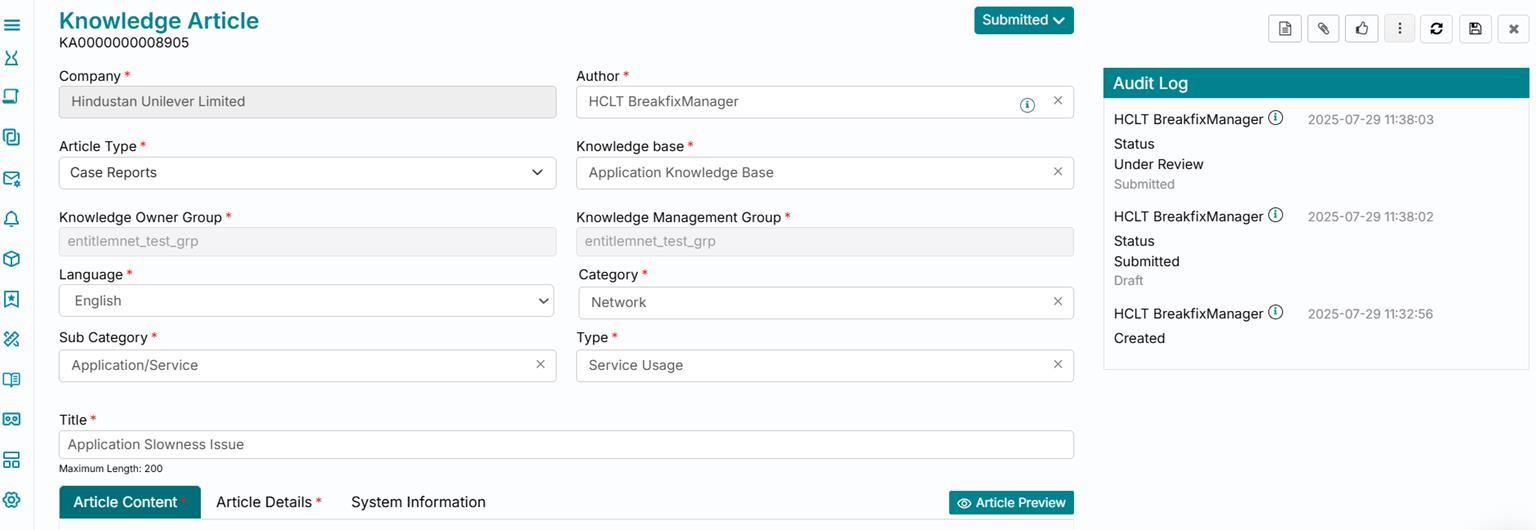The height and width of the screenshot is (530, 1536).
Task: Open the three-dot more options menu
Action: 1400,29
